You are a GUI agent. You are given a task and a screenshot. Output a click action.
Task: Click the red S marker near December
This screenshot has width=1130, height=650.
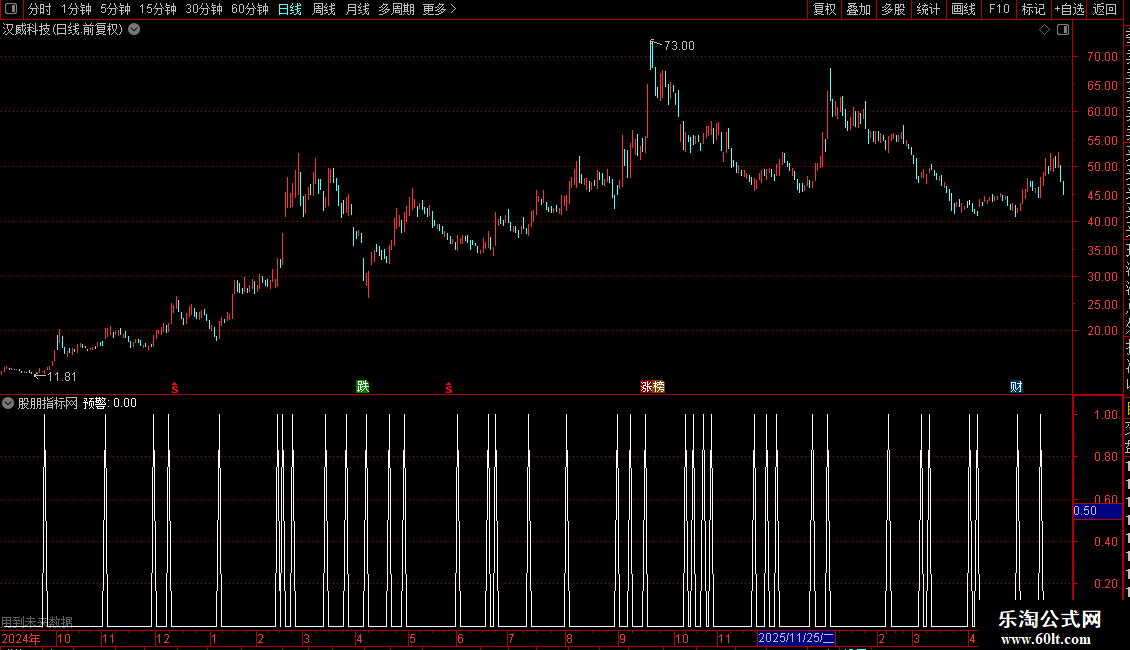(x=174, y=388)
